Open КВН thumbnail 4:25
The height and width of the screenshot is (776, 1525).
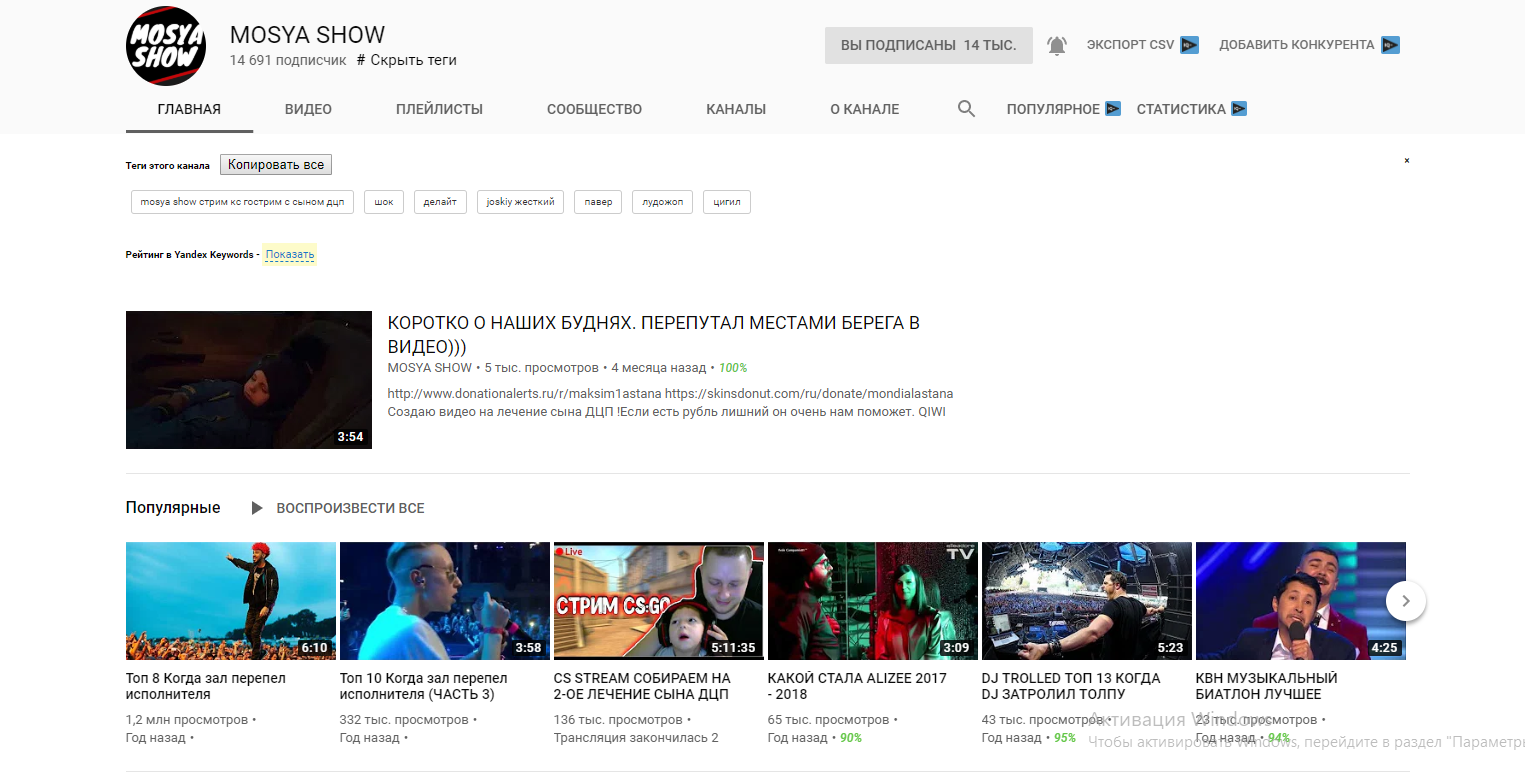pos(1301,601)
